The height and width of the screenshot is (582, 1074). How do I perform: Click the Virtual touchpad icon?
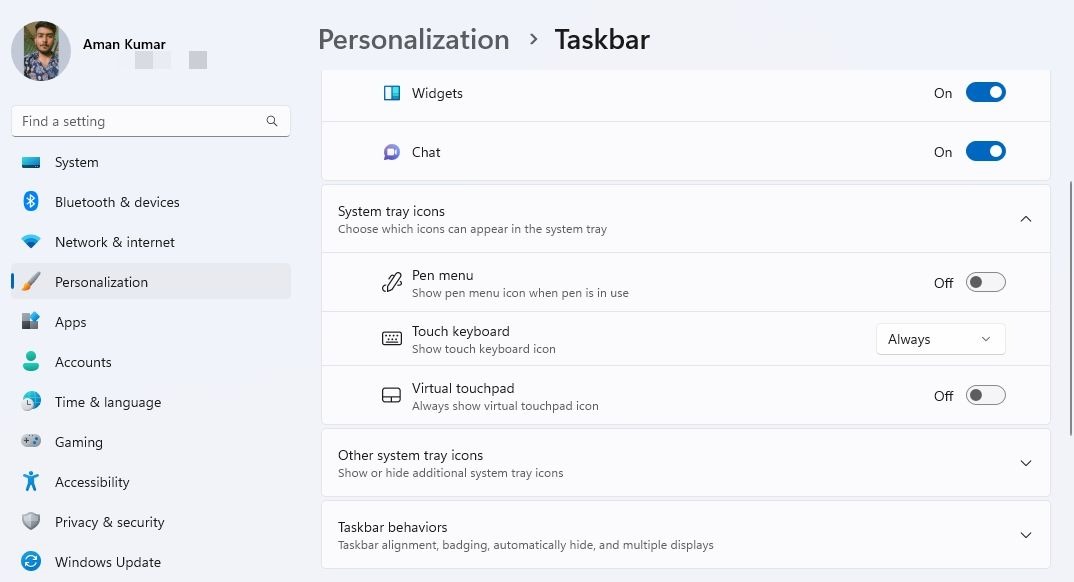point(392,395)
